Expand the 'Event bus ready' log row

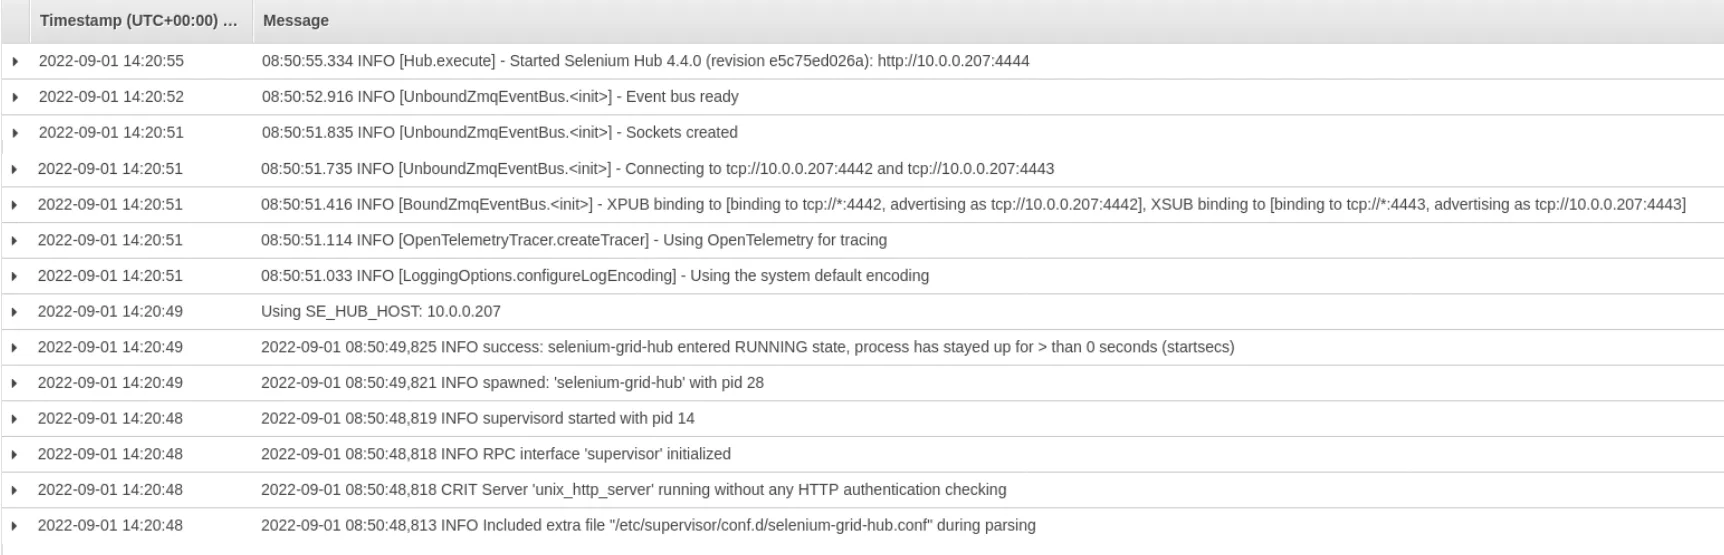[15, 97]
